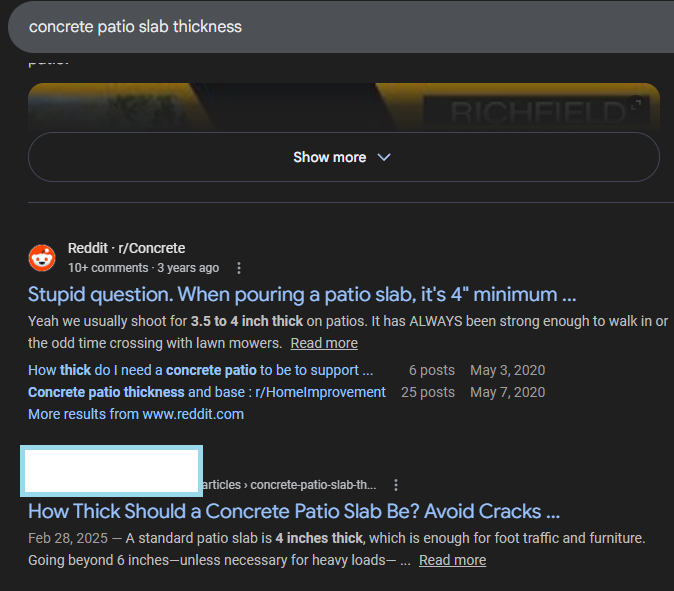Open three-dot menu next to concrete-patio-slab breadcrumb
The image size is (674, 591).
click(396, 485)
